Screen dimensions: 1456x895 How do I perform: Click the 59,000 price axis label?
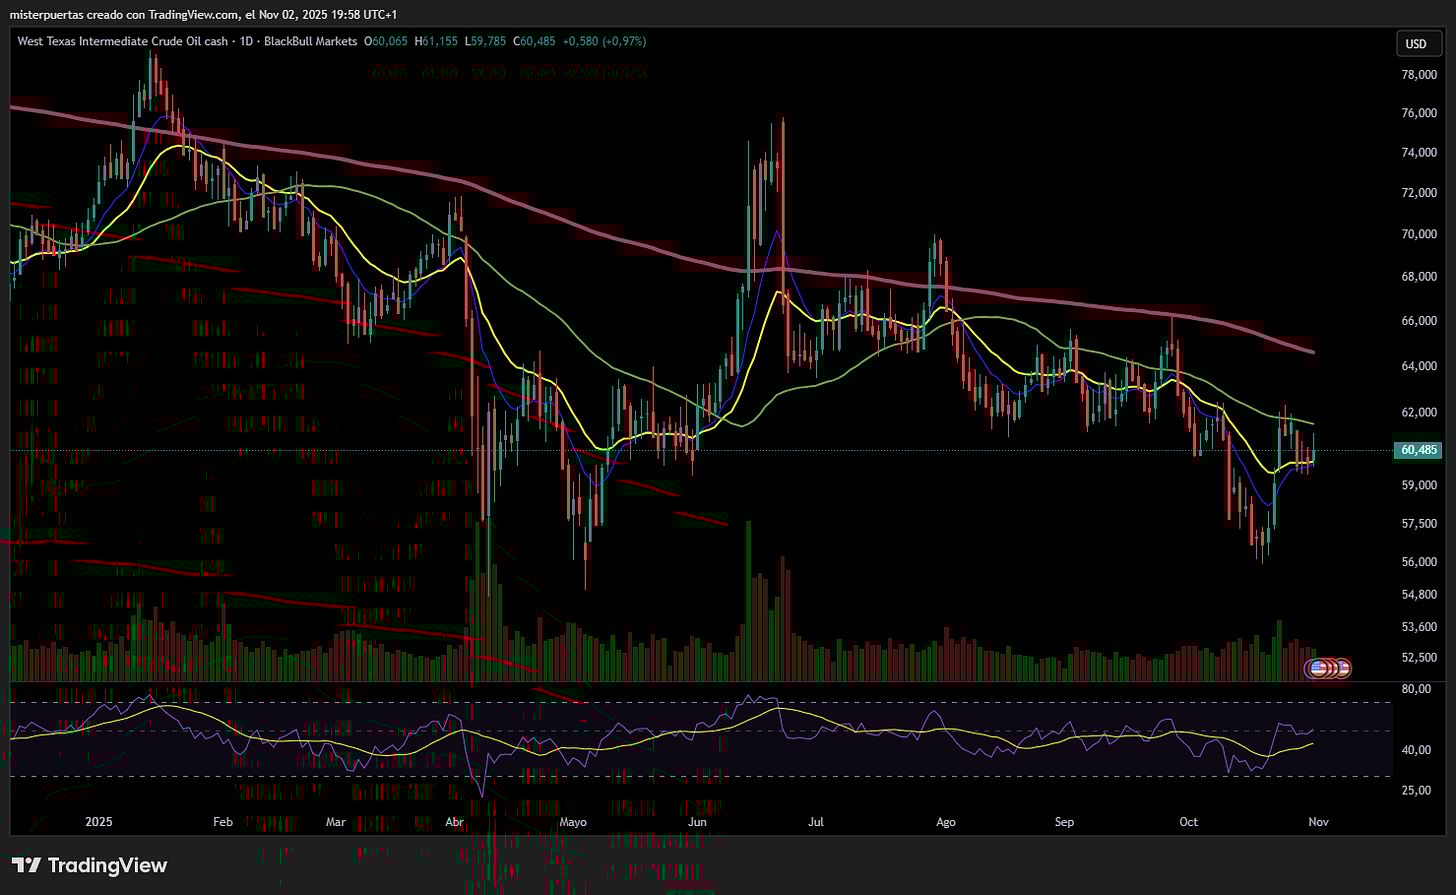[1420, 486]
